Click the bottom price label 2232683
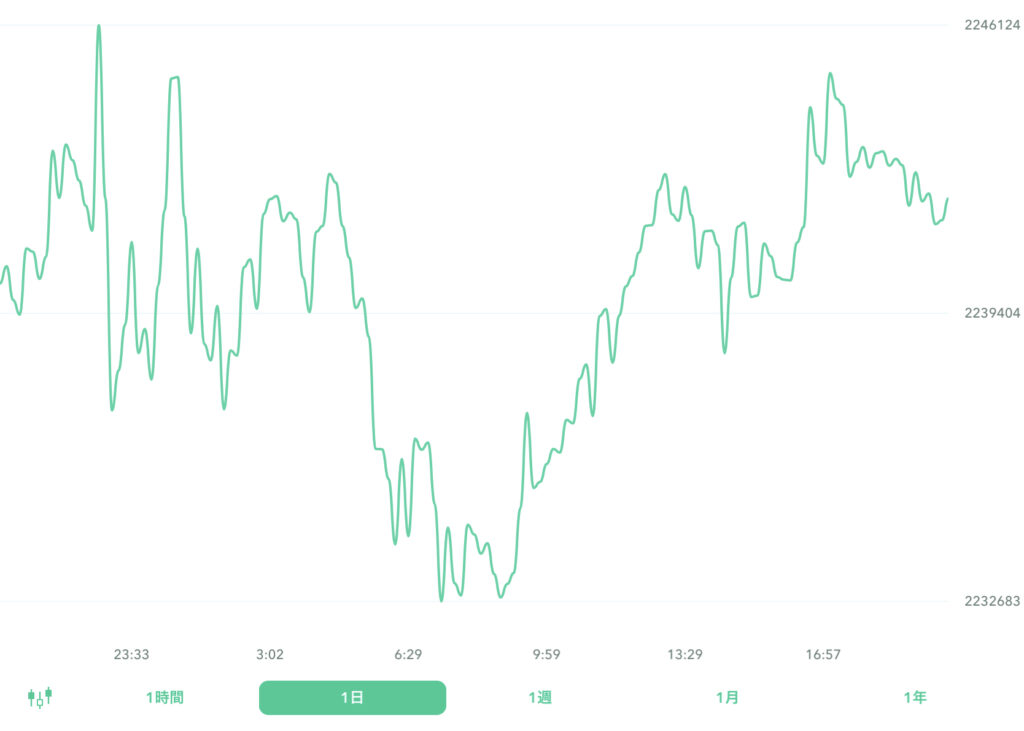Screen dimensions: 1024x731 [992, 601]
